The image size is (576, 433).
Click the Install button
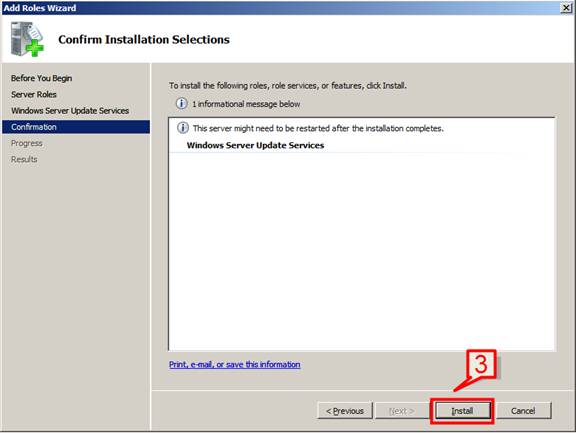[x=462, y=411]
